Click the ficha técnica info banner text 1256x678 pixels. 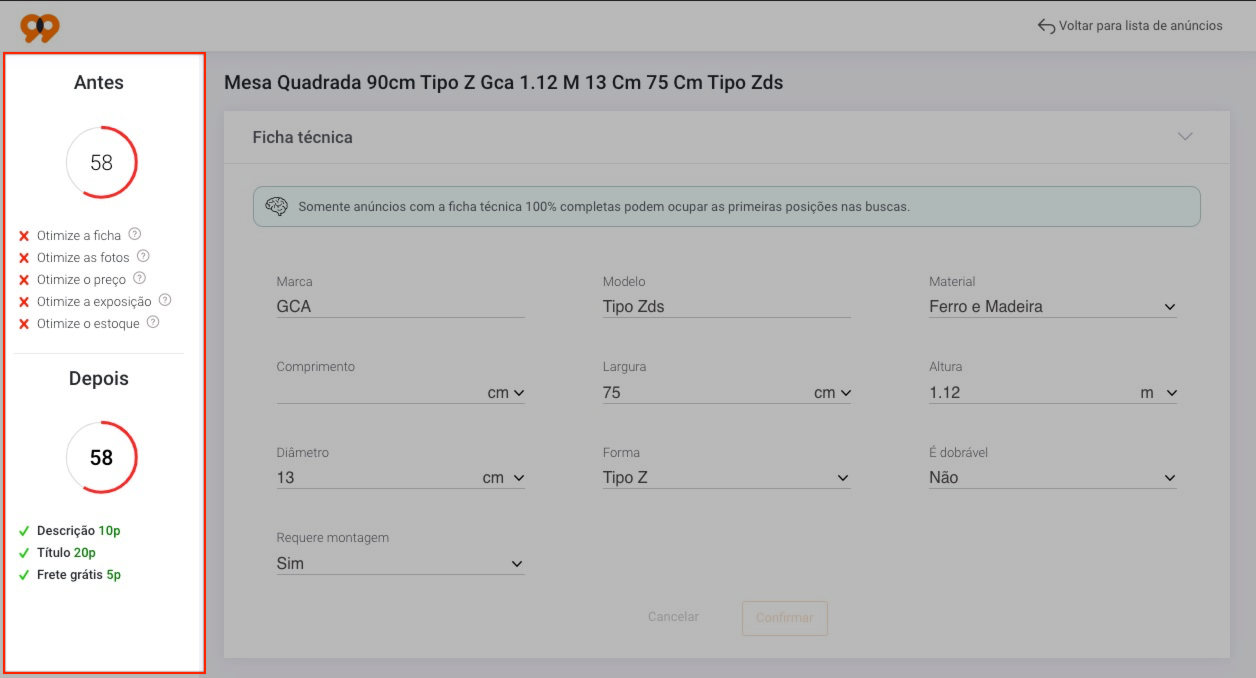(604, 208)
